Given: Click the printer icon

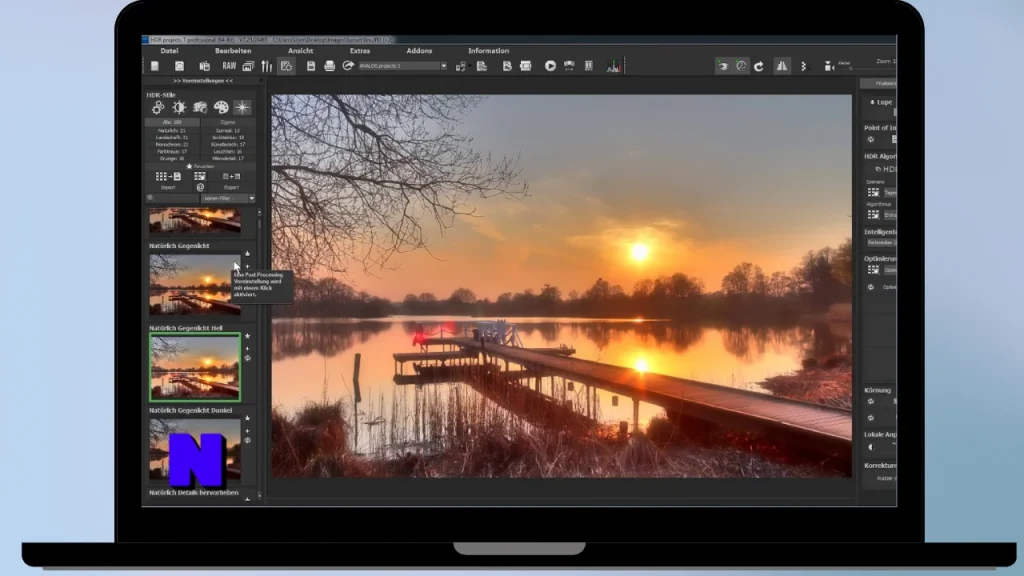Looking at the screenshot, I should click(x=329, y=66).
